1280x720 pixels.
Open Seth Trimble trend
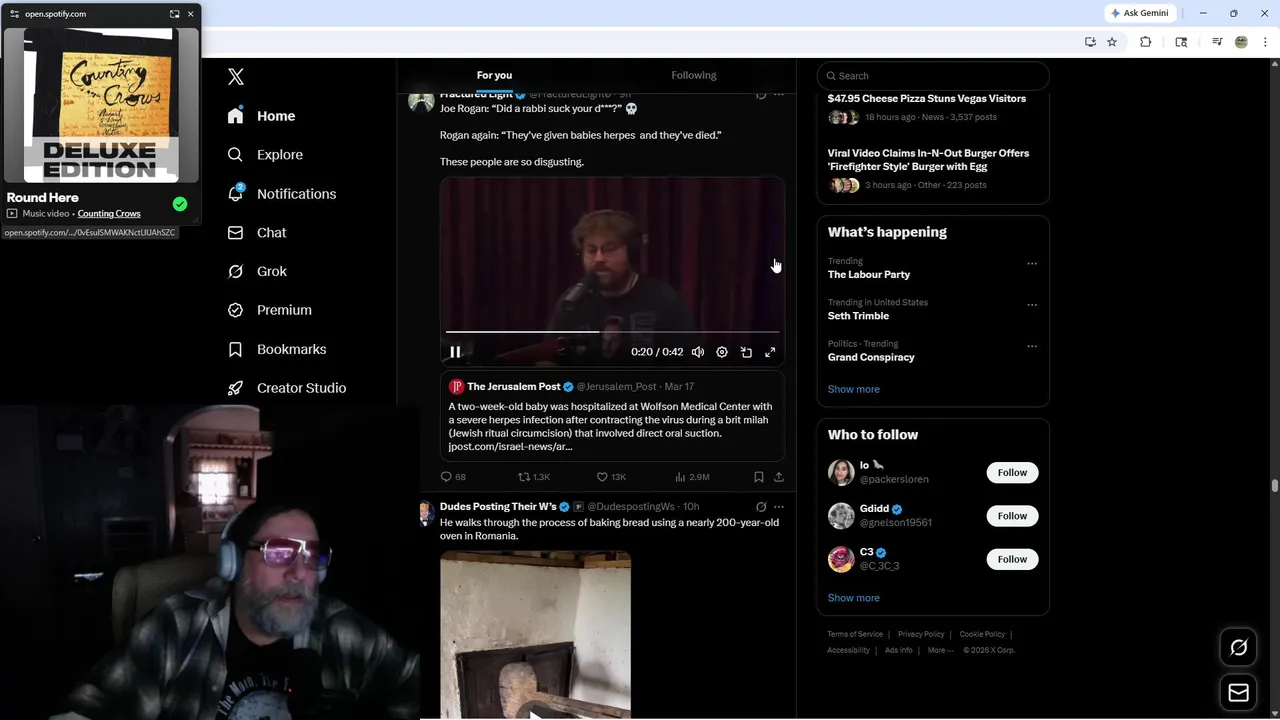(x=858, y=316)
